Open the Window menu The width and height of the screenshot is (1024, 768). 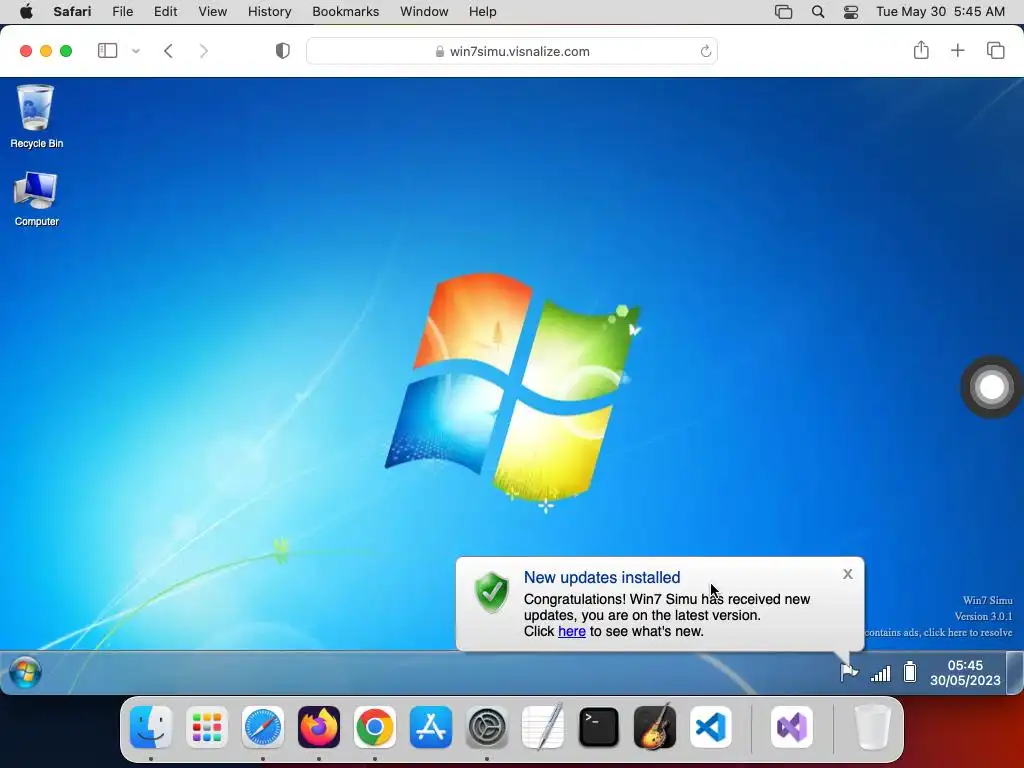(x=424, y=12)
